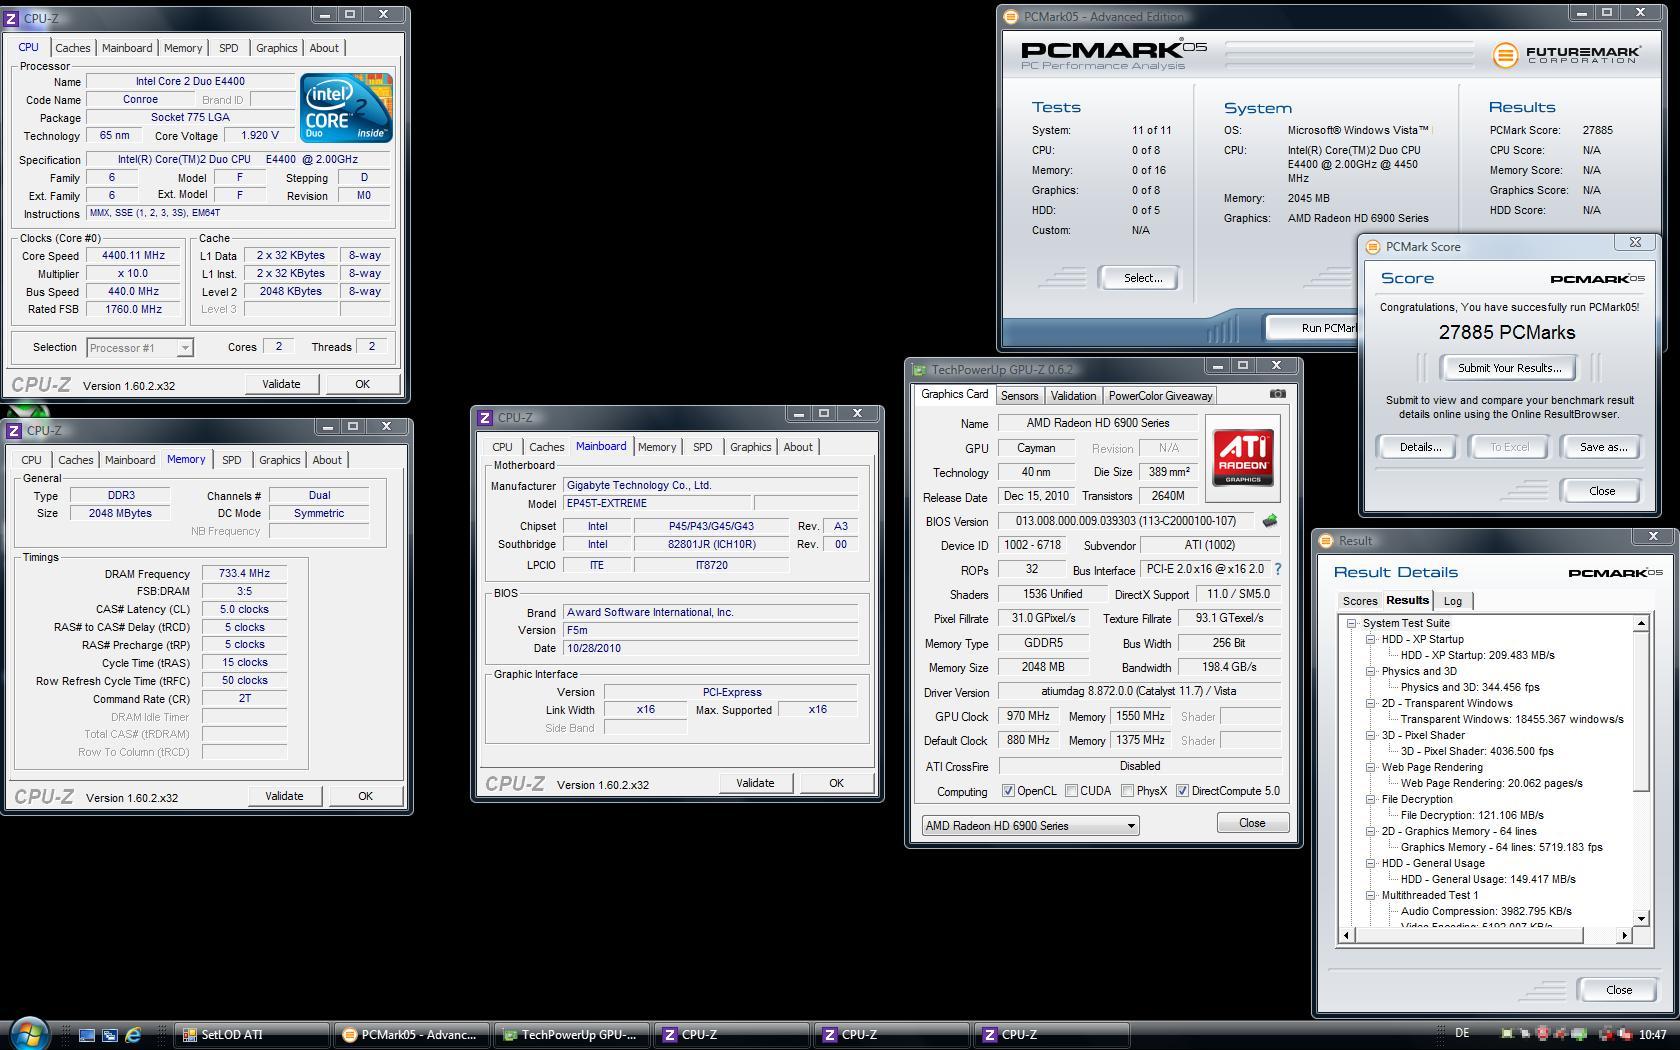Launch Internet Explorer from Quick Launch

pos(133,1035)
